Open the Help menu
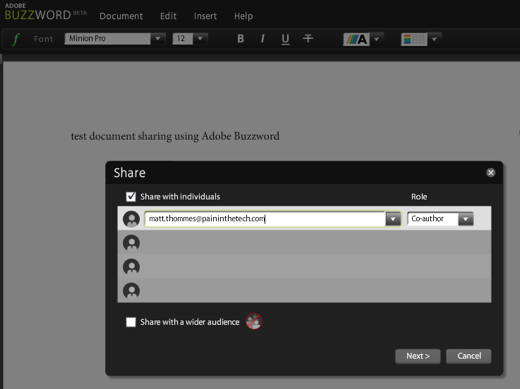Viewport: 520px width, 389px height. click(x=243, y=16)
